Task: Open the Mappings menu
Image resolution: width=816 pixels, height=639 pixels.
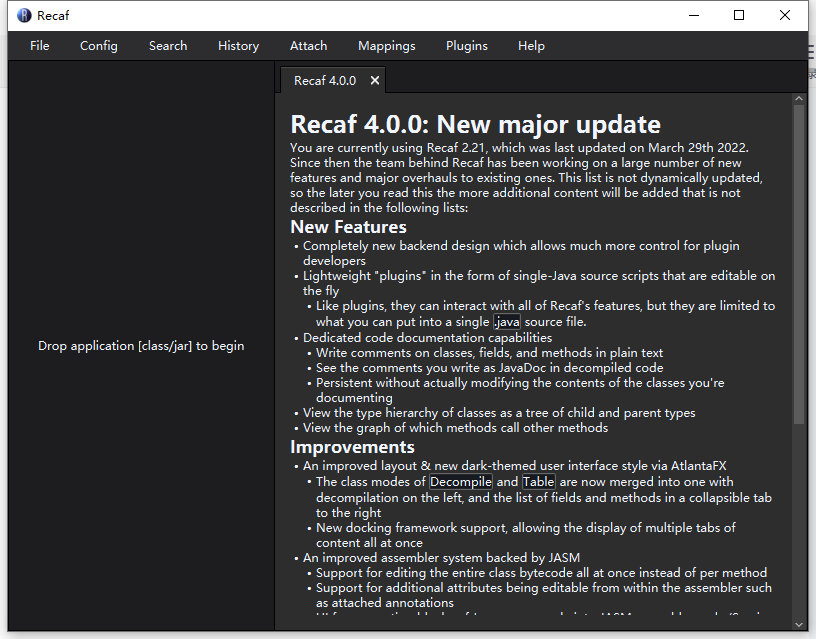Action: (387, 46)
